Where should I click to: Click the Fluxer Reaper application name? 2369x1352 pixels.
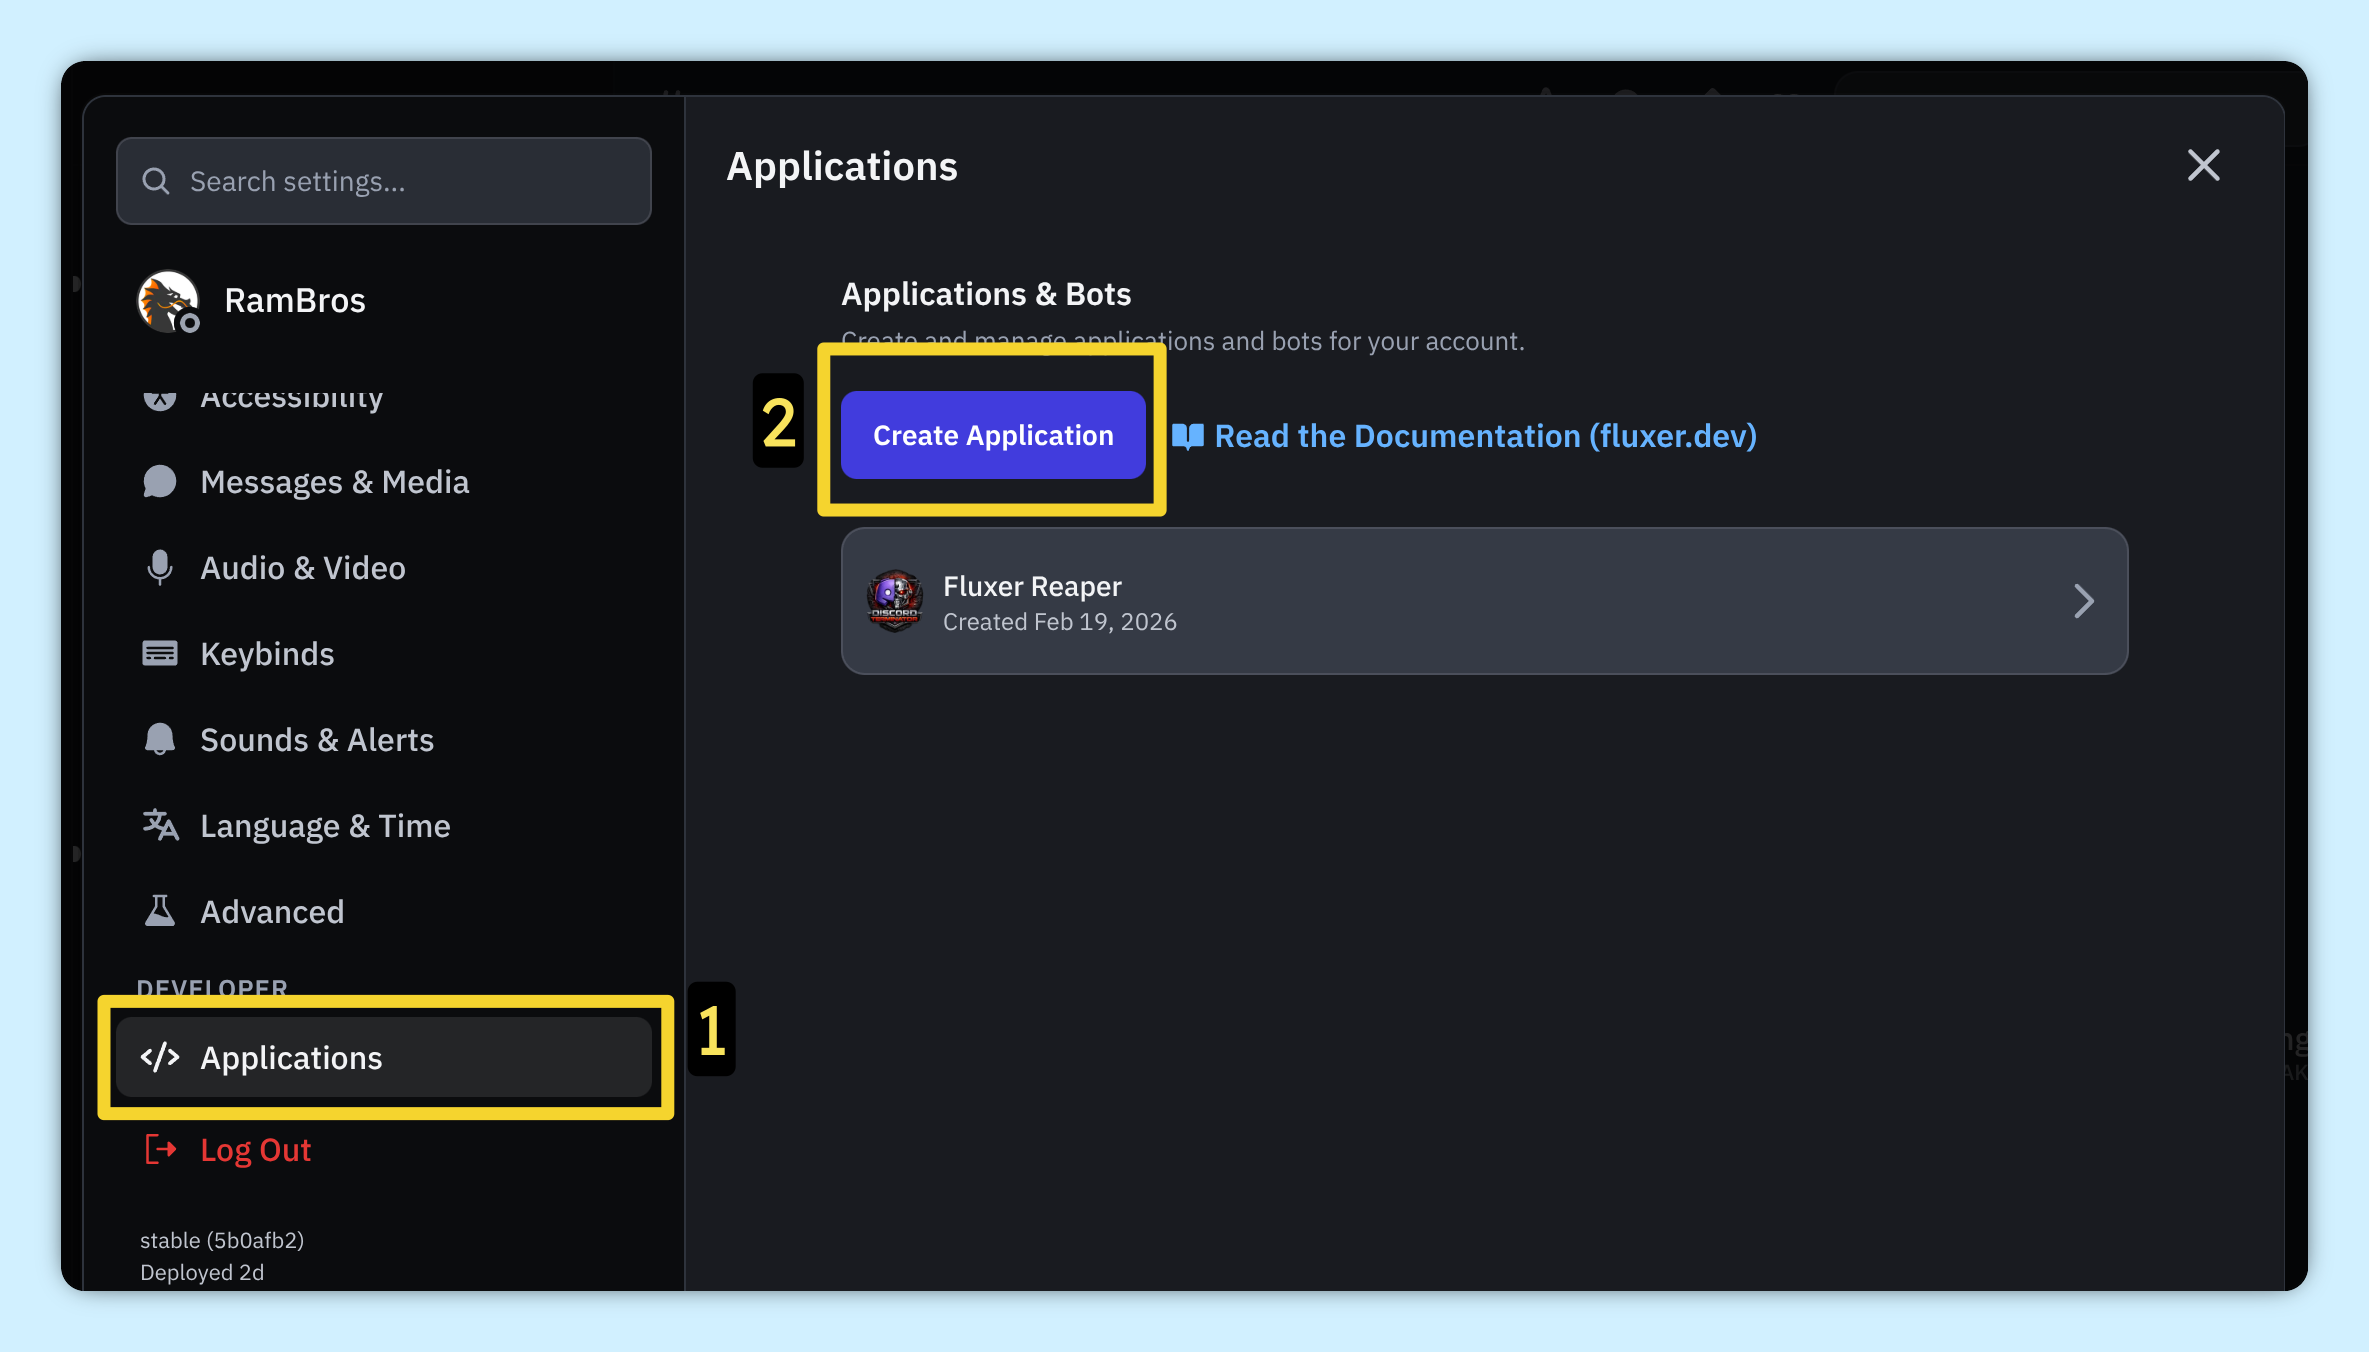(x=1032, y=586)
